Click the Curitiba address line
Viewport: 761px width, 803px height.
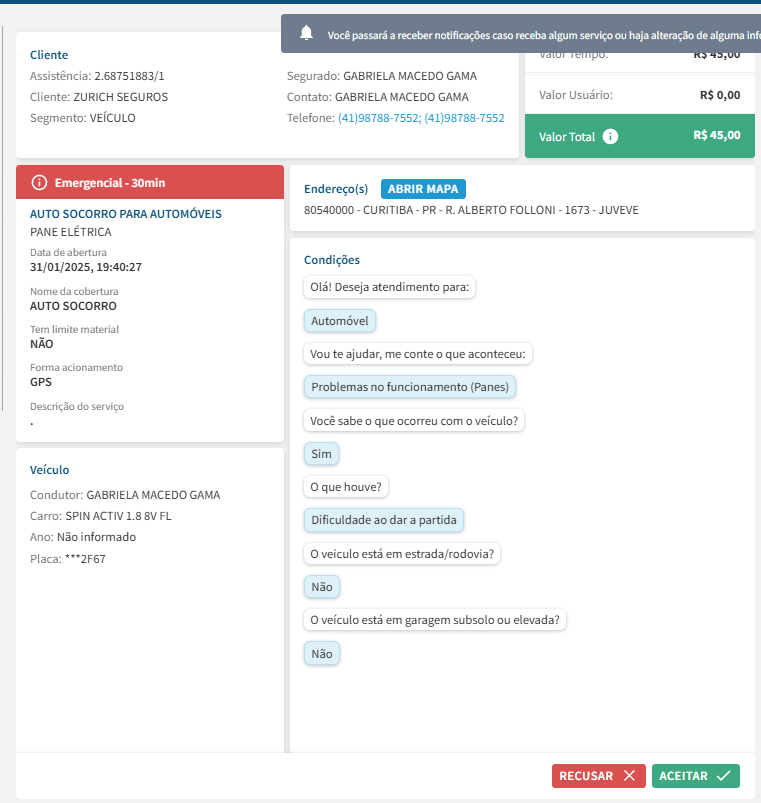click(x=470, y=210)
